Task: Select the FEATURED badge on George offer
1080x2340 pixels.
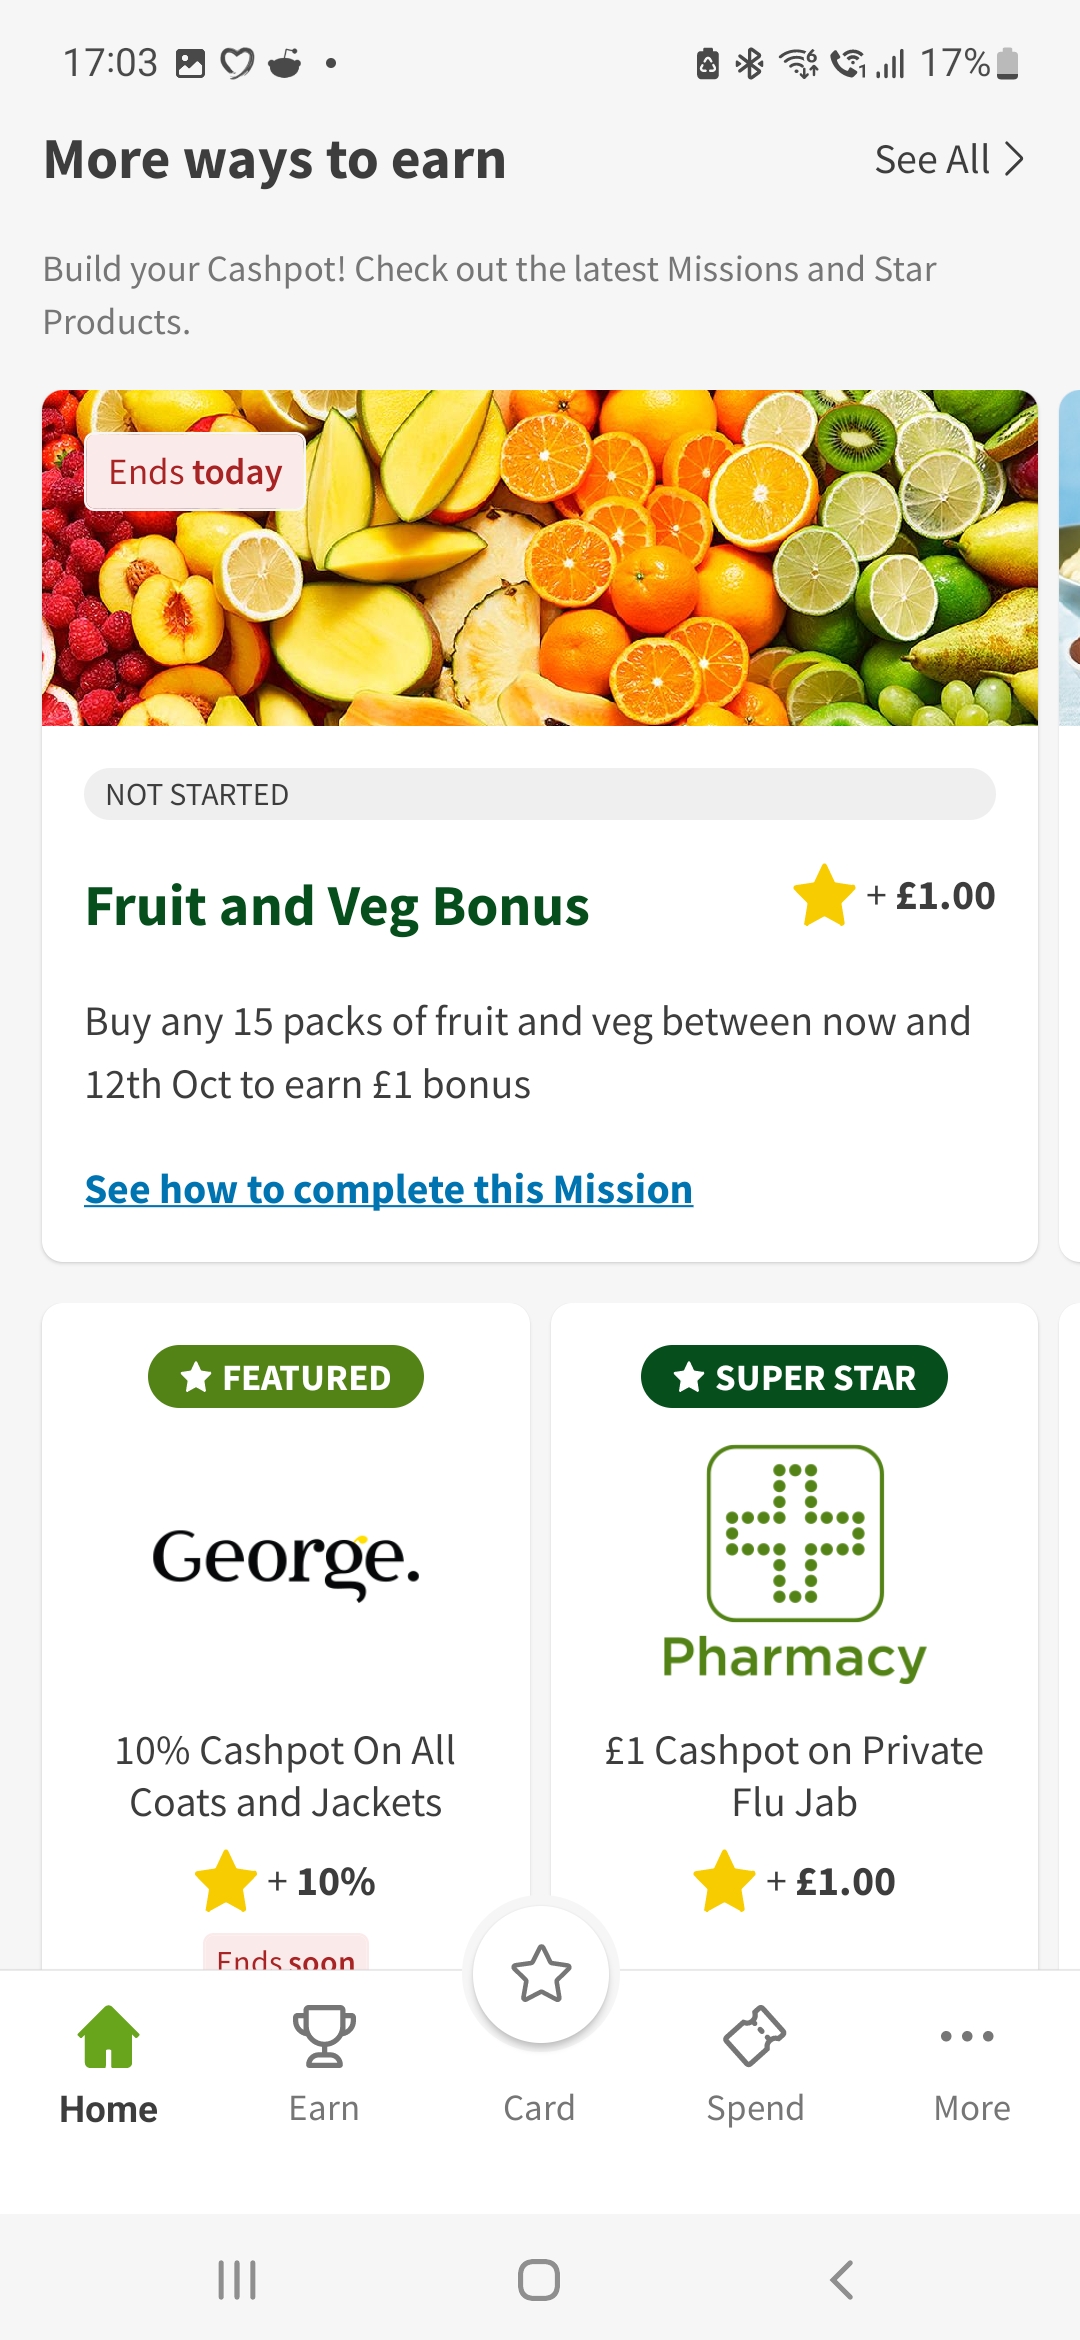Action: pyautogui.click(x=286, y=1377)
